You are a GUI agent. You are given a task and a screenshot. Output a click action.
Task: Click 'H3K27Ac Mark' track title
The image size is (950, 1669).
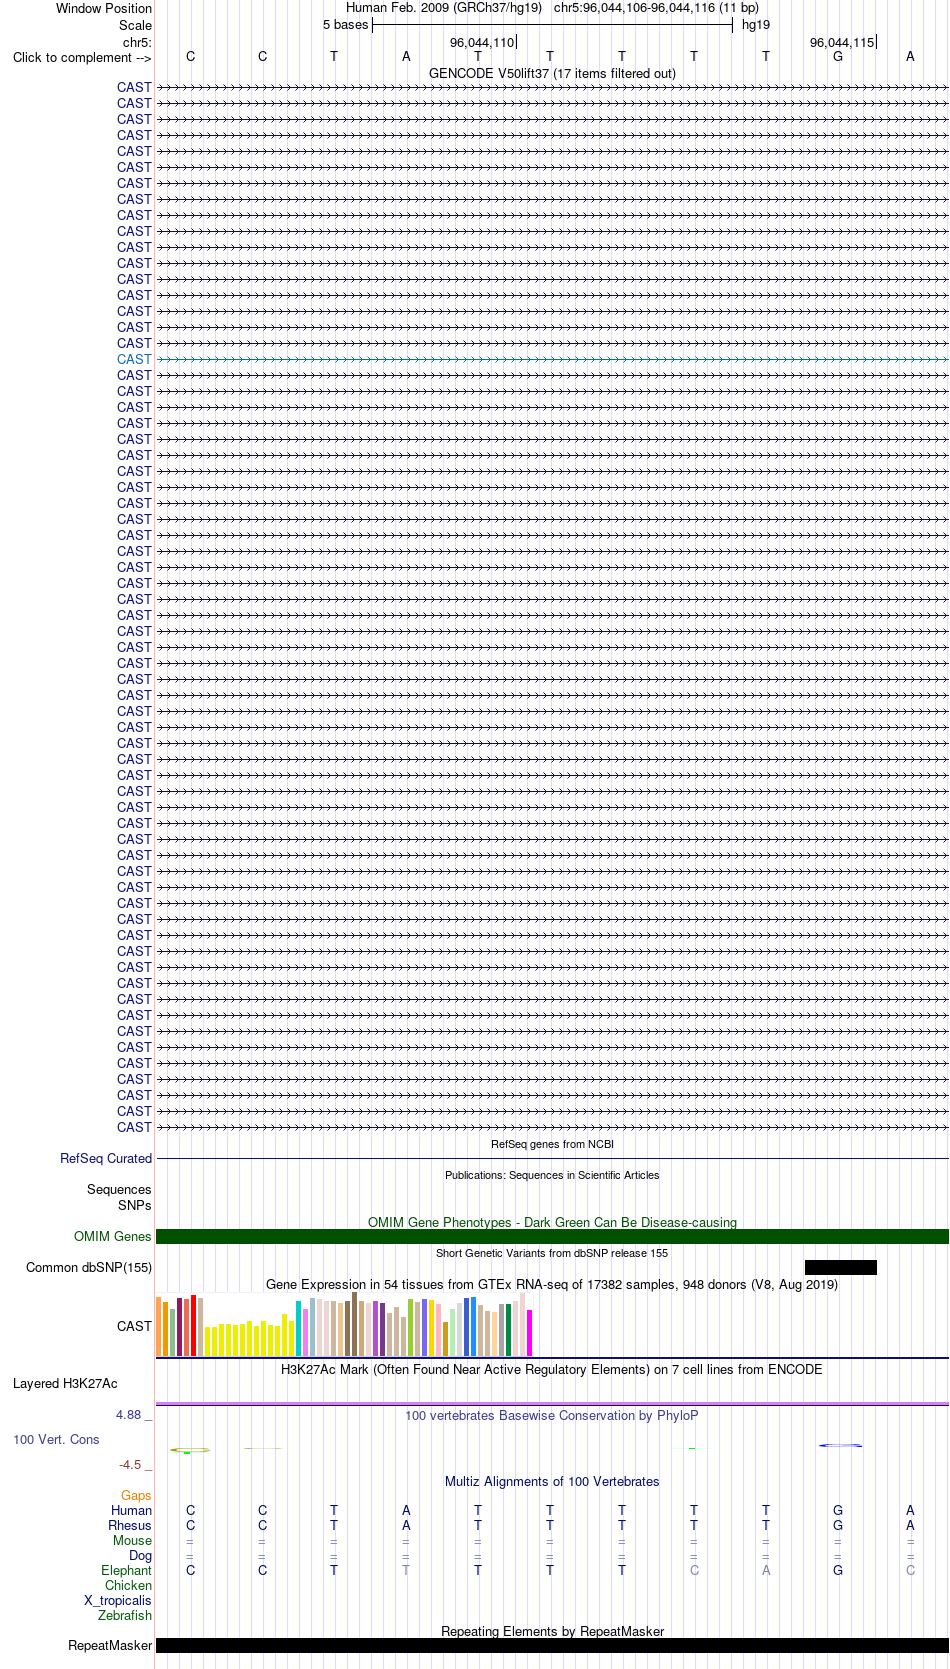tap(552, 1369)
